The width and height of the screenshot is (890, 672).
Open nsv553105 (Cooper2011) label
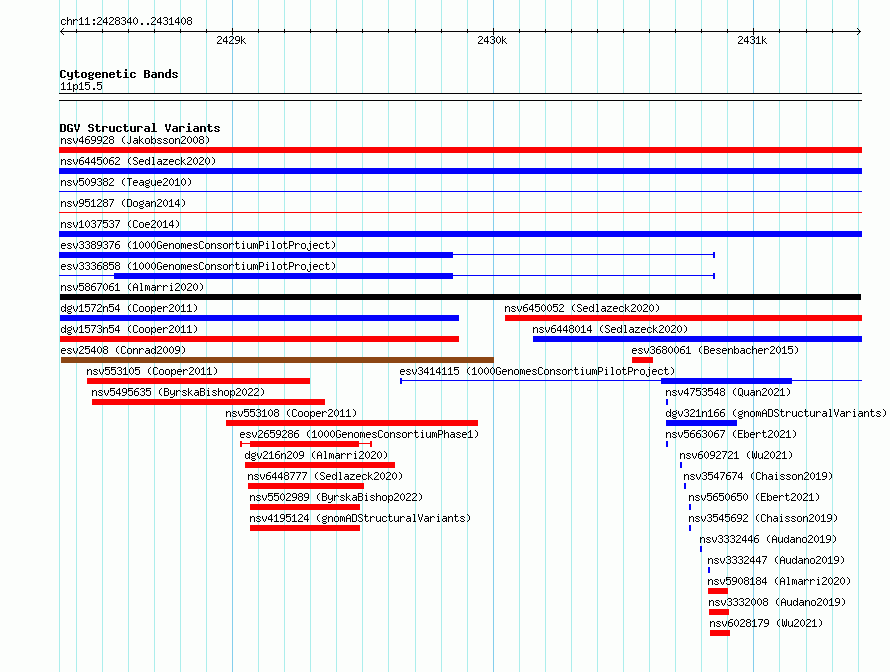point(152,371)
